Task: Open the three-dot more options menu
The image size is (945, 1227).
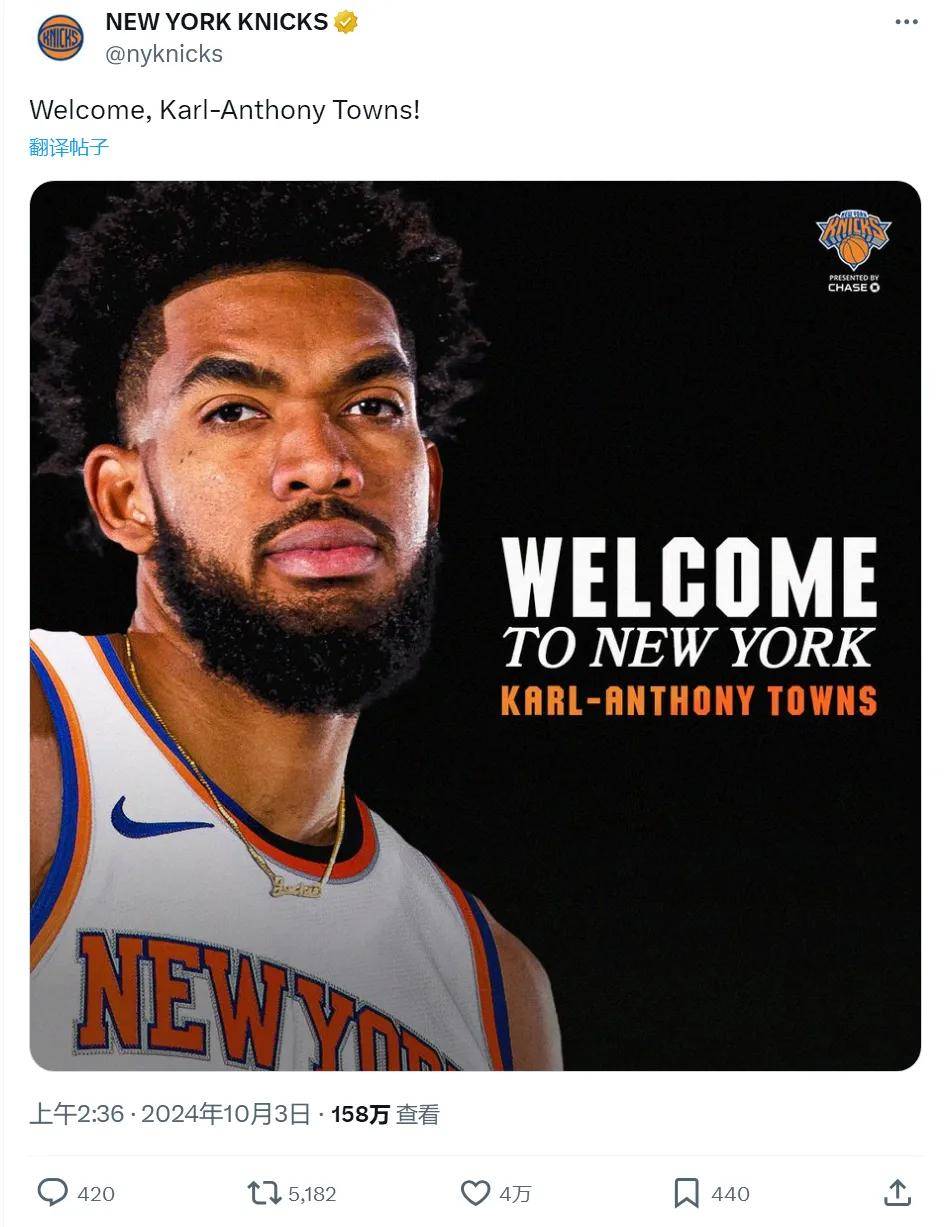Action: (x=906, y=22)
